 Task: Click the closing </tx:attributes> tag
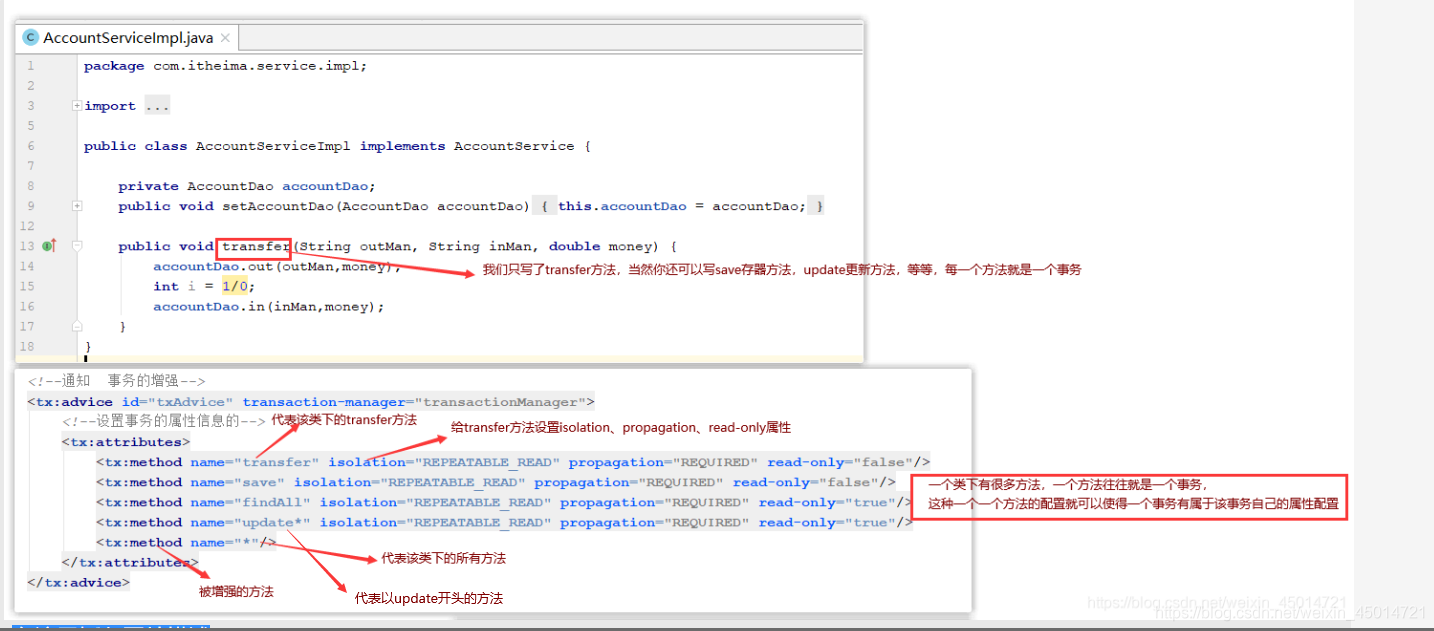click(130, 562)
